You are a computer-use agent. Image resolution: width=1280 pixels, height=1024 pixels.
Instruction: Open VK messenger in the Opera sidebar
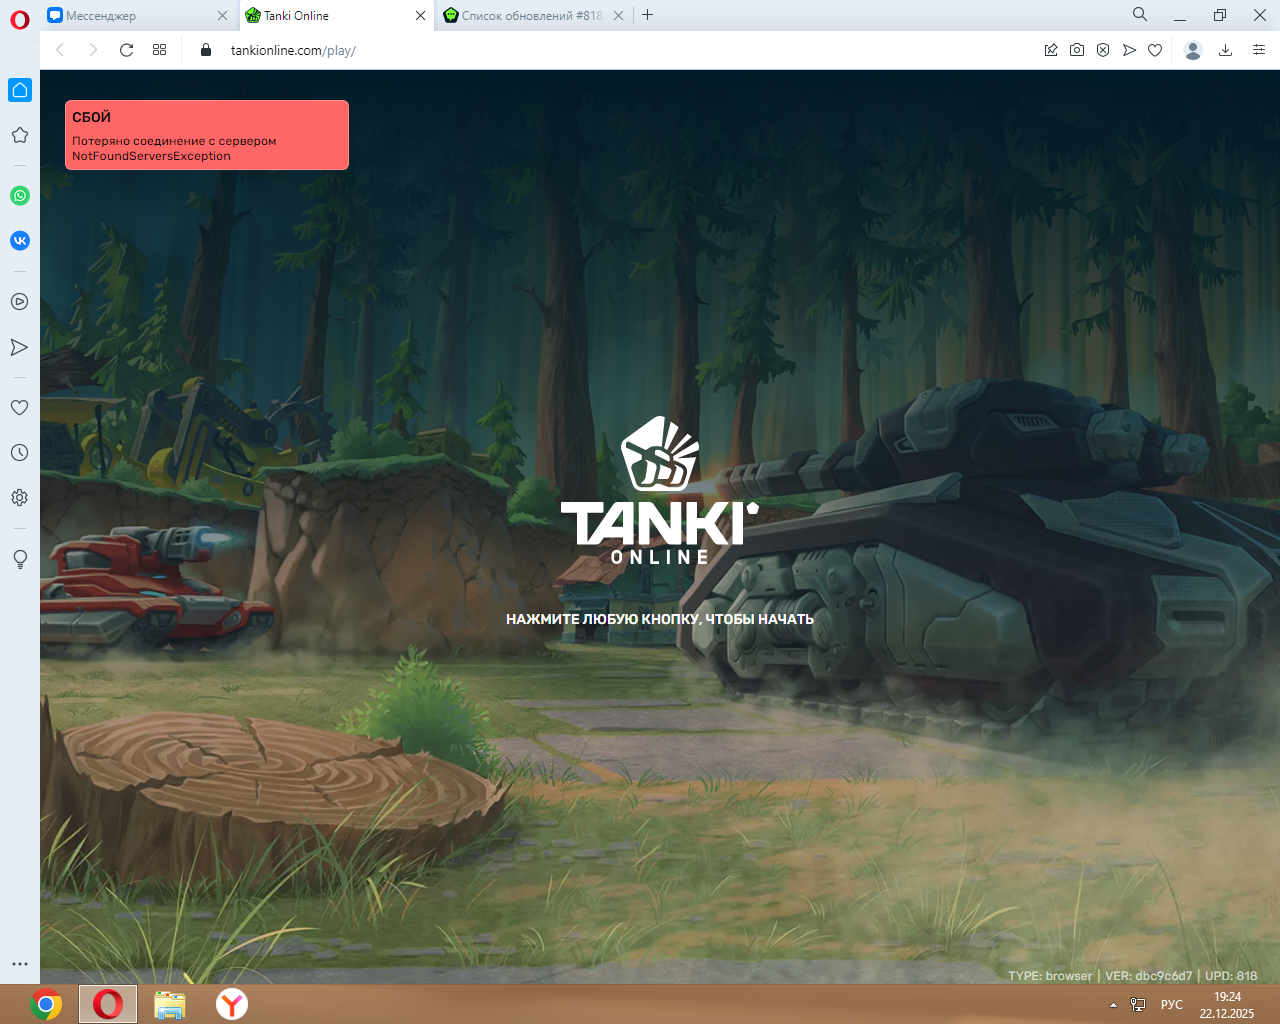point(20,241)
